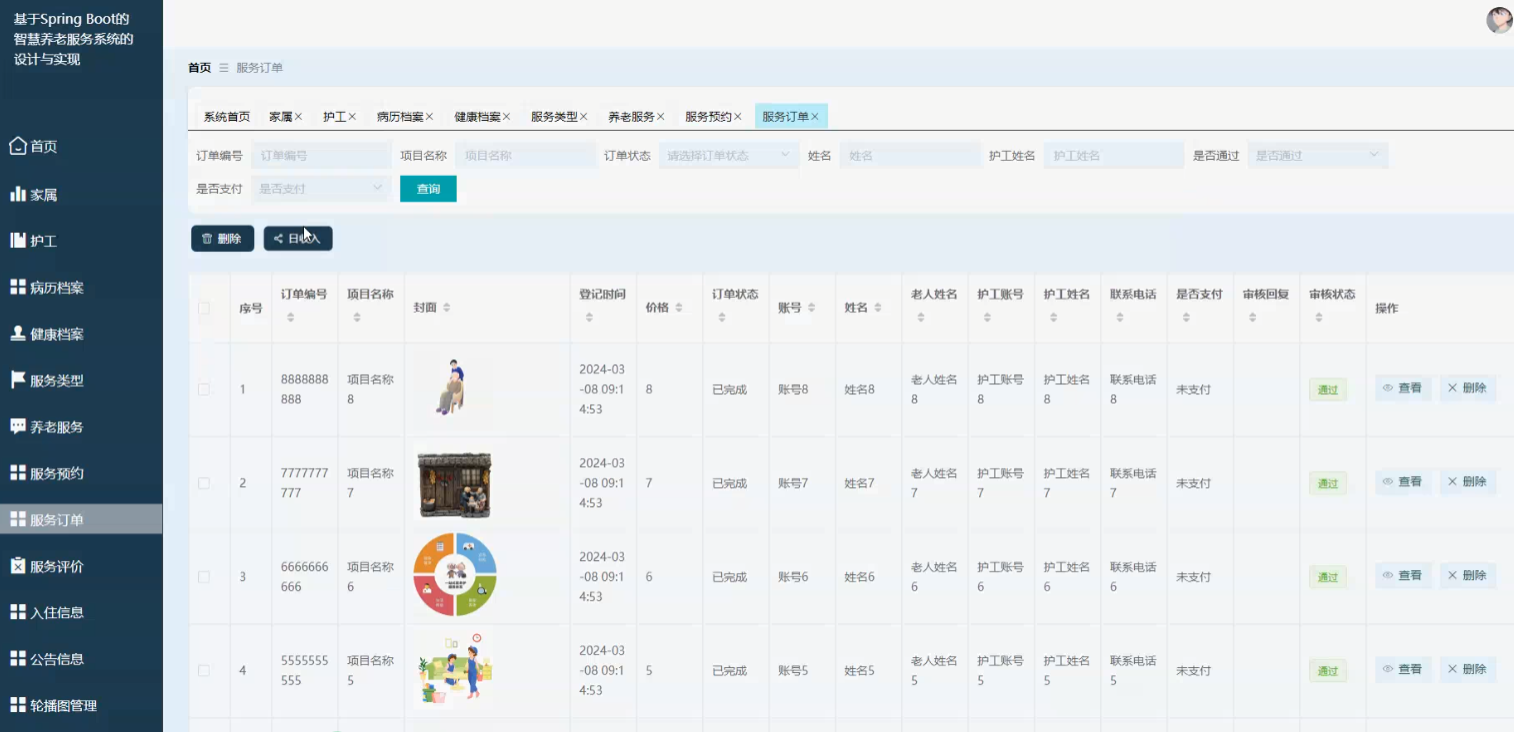The height and width of the screenshot is (732, 1514).
Task: Select the 首页 home icon in sidebar
Action: [16, 145]
